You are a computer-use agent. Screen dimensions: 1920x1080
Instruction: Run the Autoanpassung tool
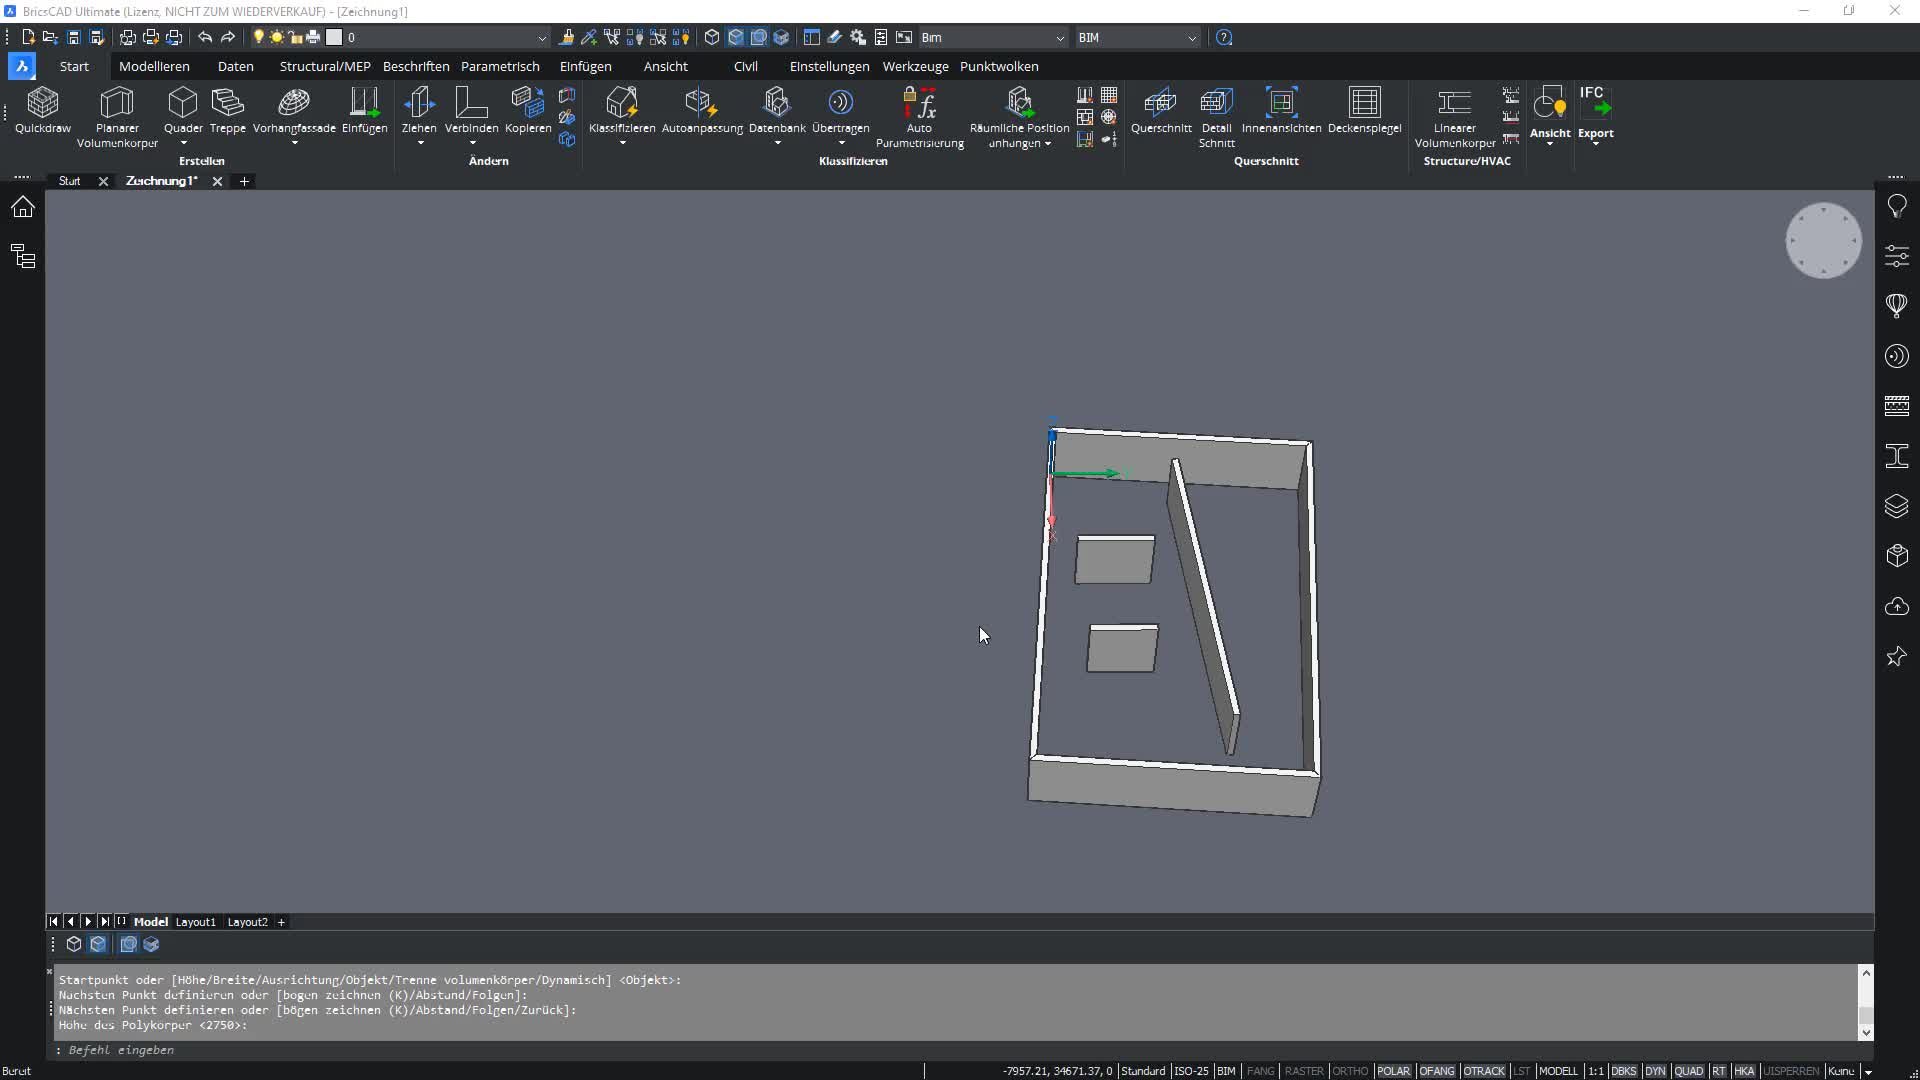pyautogui.click(x=702, y=110)
